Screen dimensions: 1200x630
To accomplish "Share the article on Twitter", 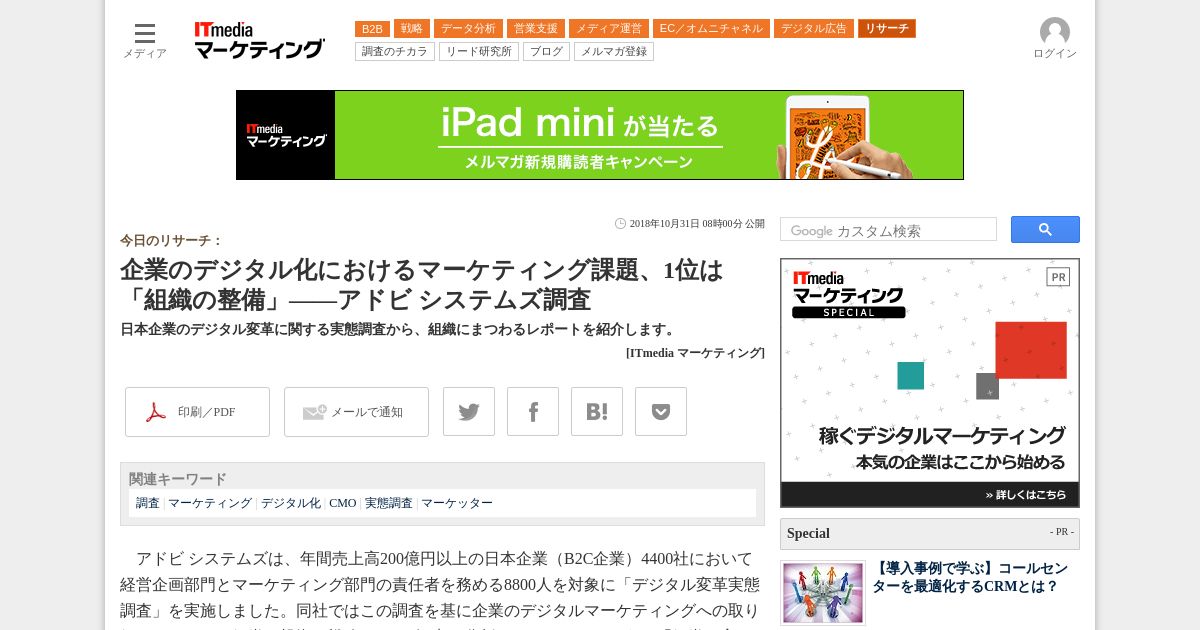I will click(x=469, y=412).
